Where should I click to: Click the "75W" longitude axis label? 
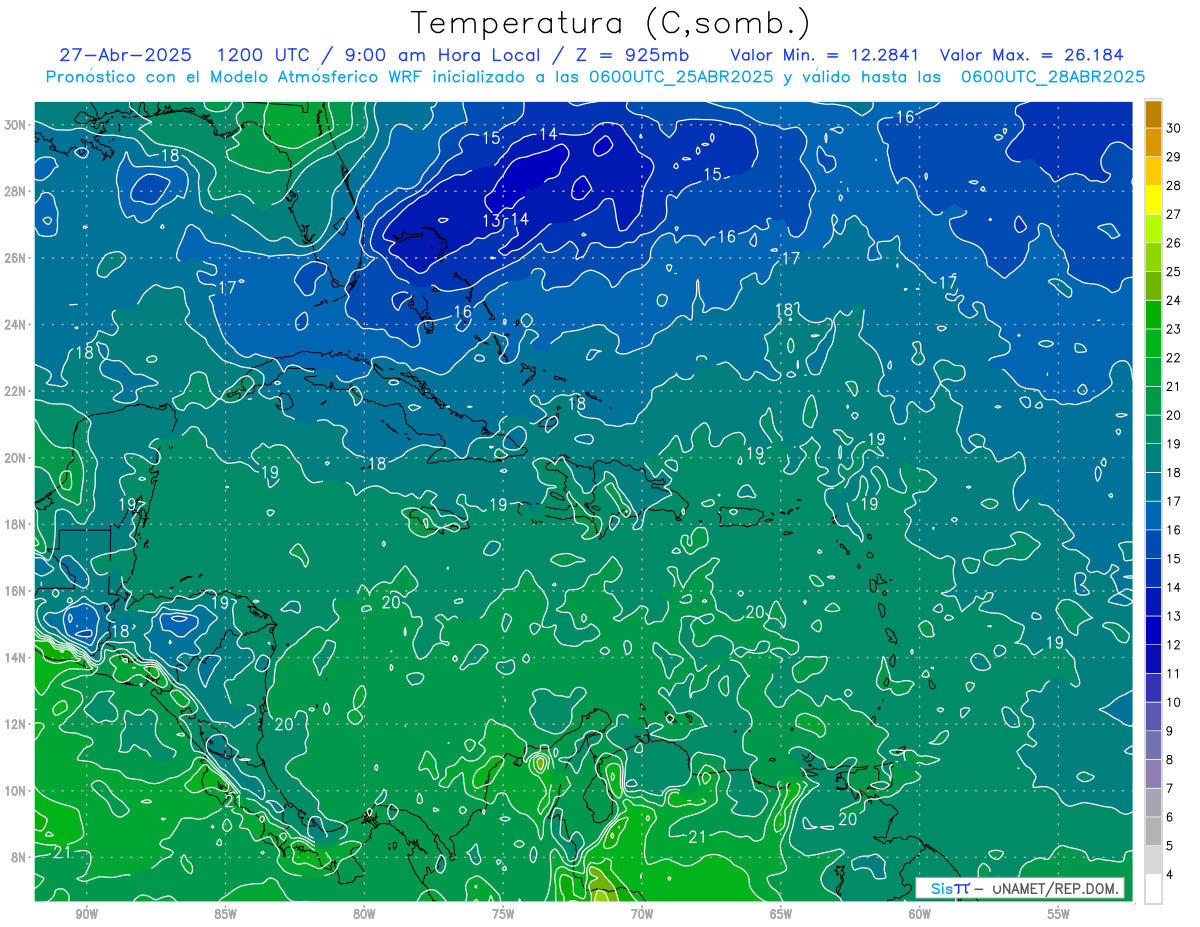503,914
